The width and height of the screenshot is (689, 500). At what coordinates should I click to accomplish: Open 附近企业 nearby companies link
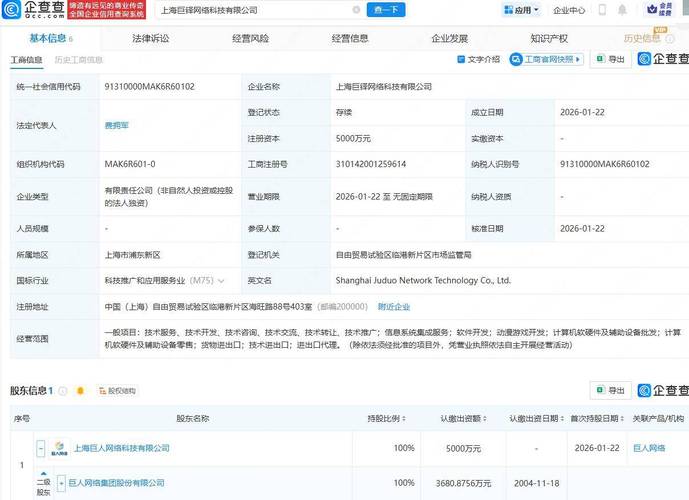point(393,306)
